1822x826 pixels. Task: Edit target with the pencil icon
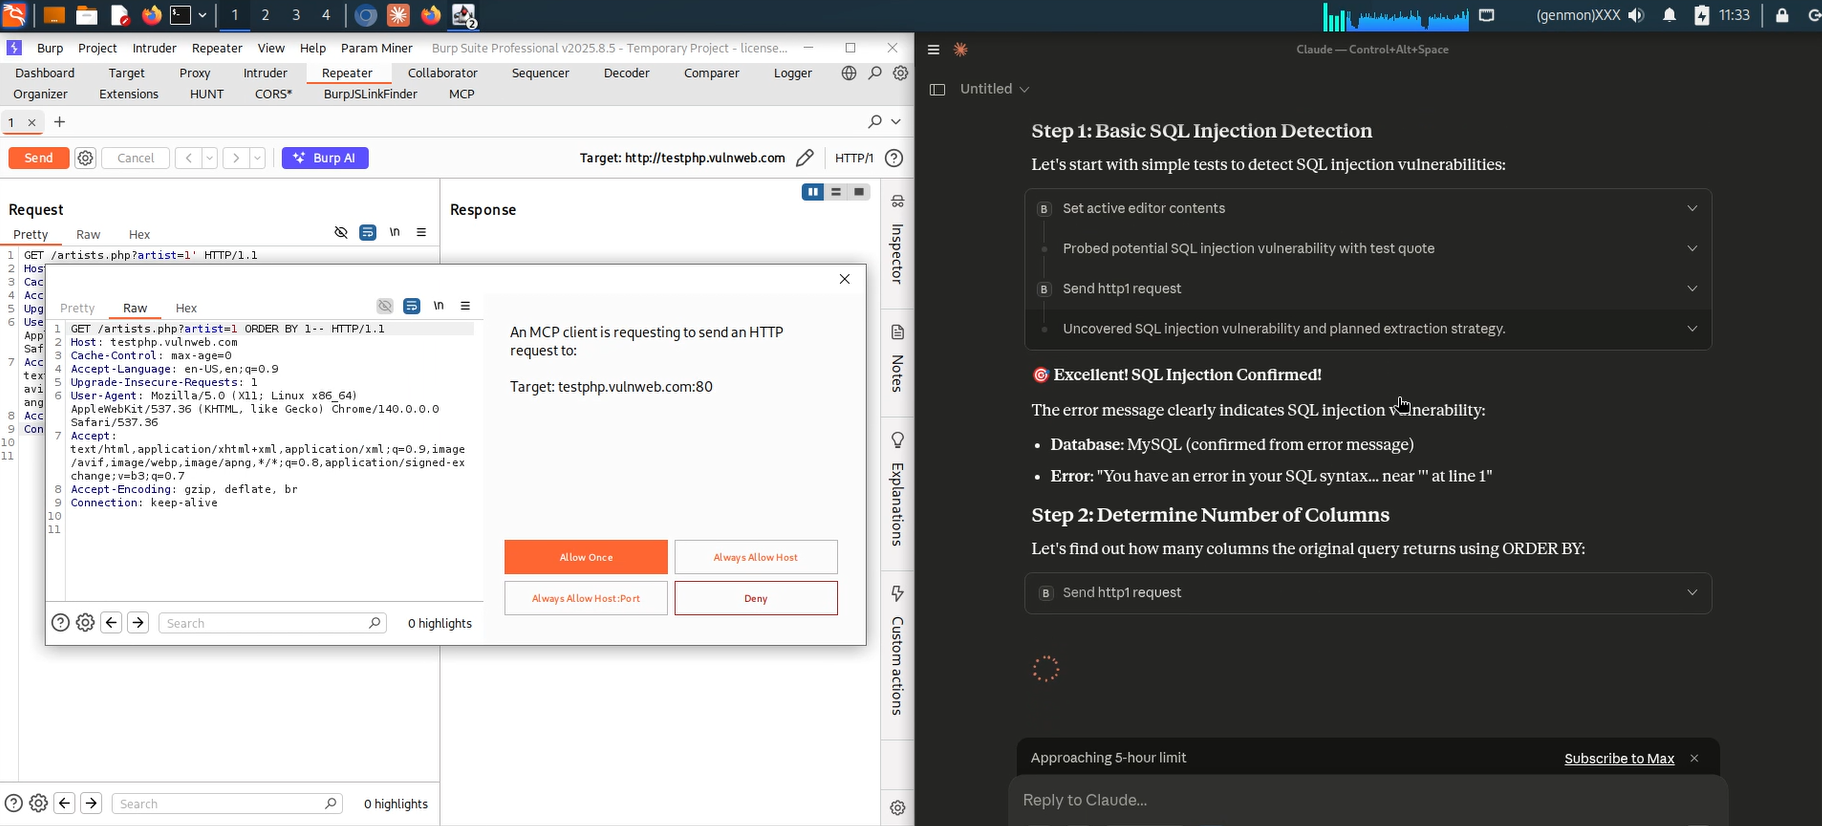click(x=805, y=158)
